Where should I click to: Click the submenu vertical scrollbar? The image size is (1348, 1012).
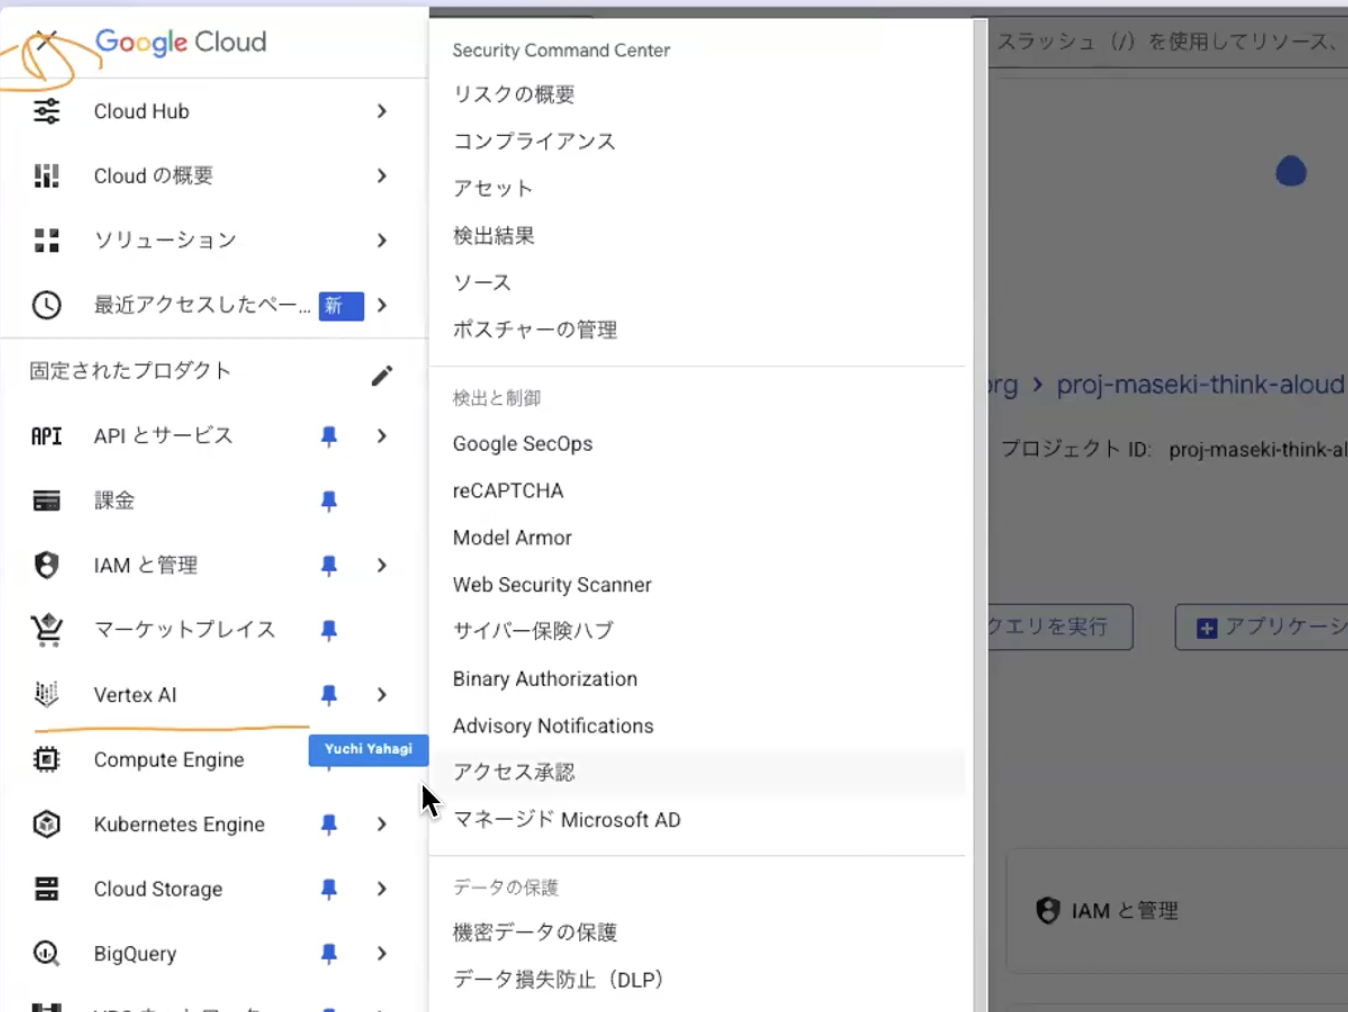[x=979, y=500]
